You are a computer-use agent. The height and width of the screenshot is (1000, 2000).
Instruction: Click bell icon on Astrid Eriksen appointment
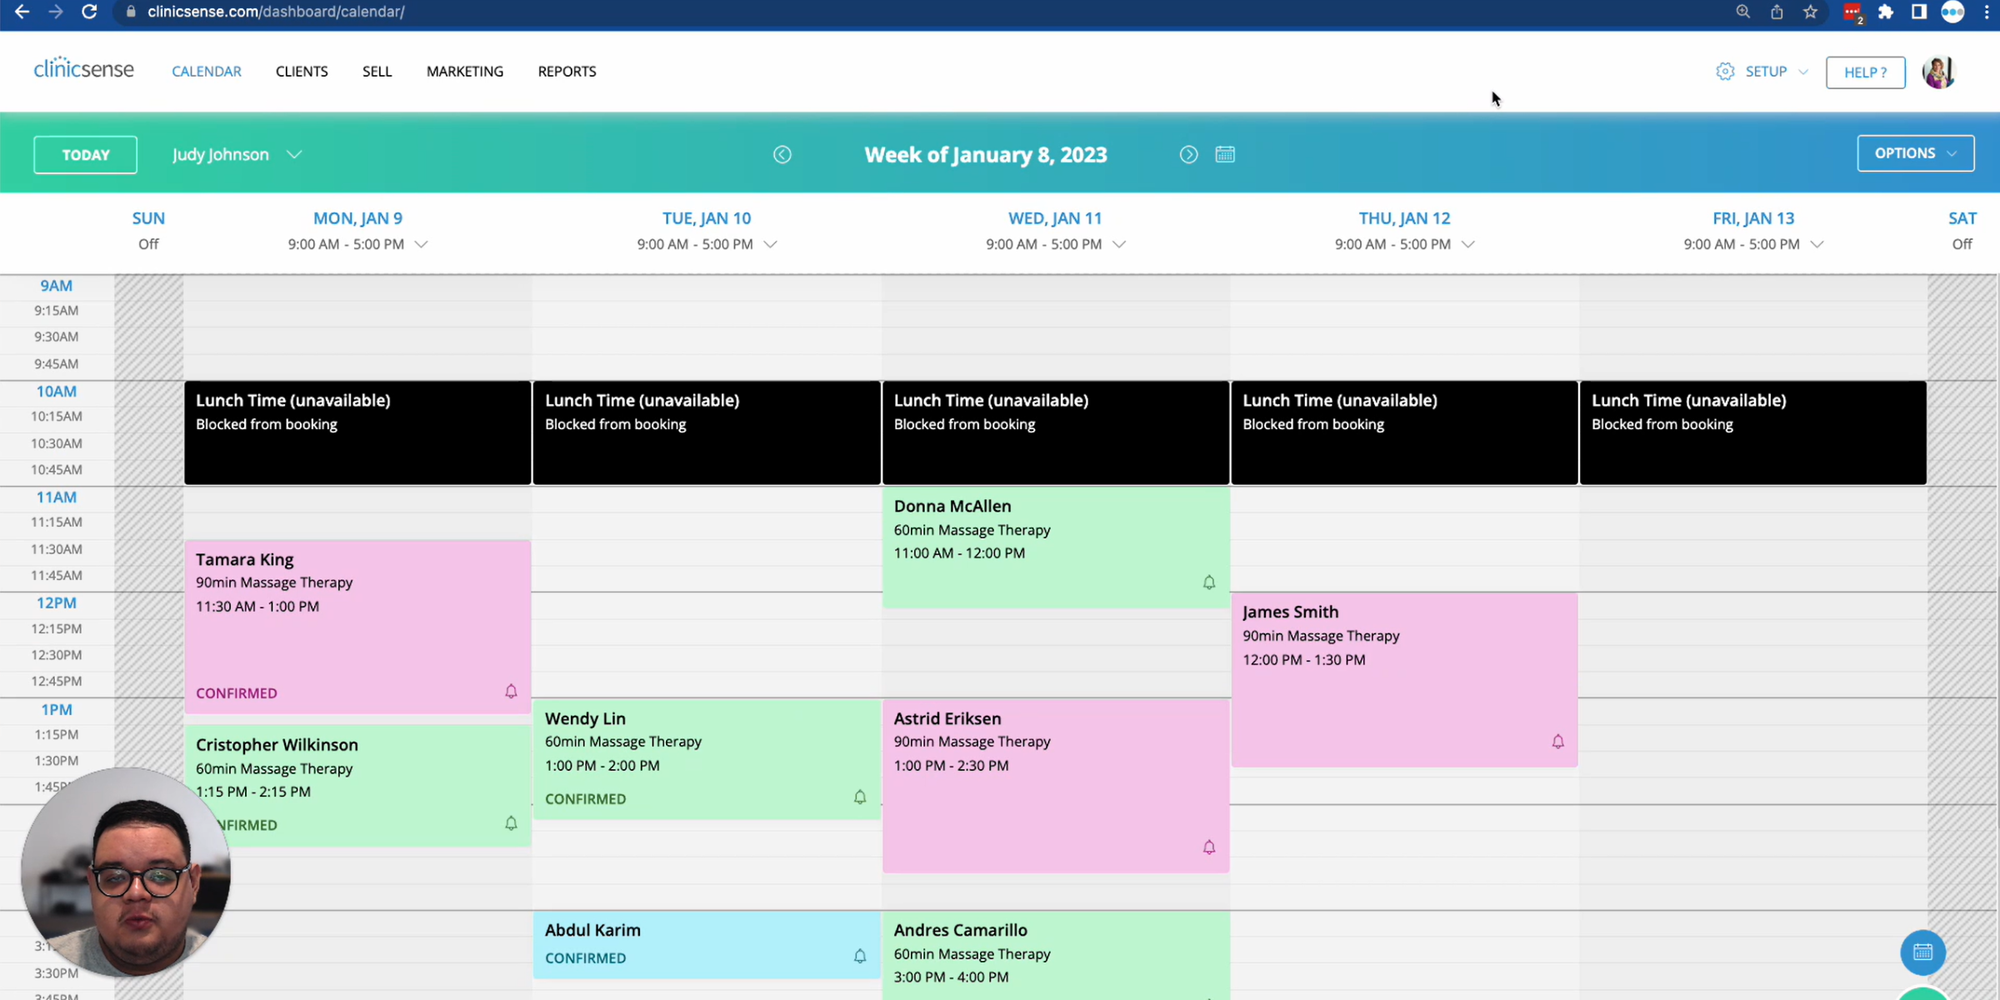tap(1209, 847)
